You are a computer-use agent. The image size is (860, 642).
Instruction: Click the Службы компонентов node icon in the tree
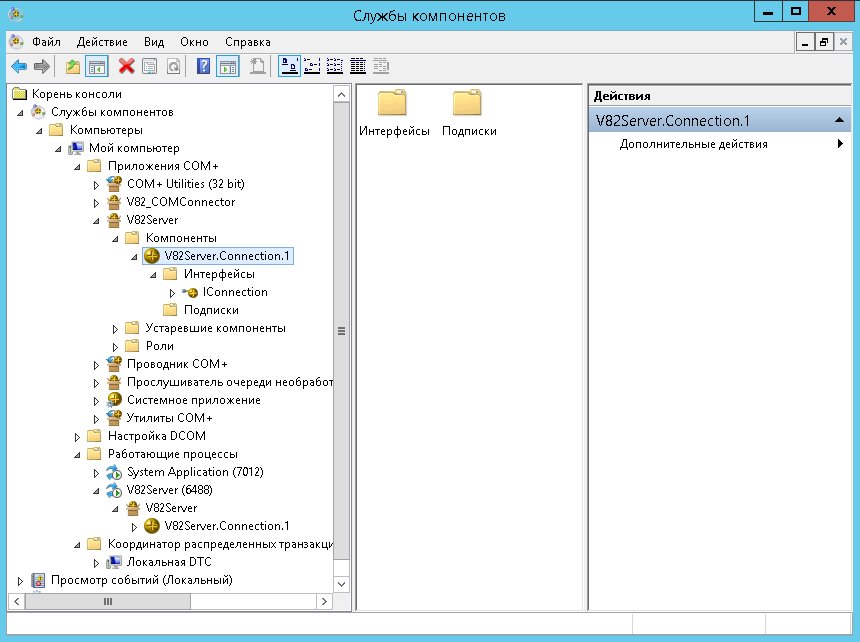coord(38,112)
